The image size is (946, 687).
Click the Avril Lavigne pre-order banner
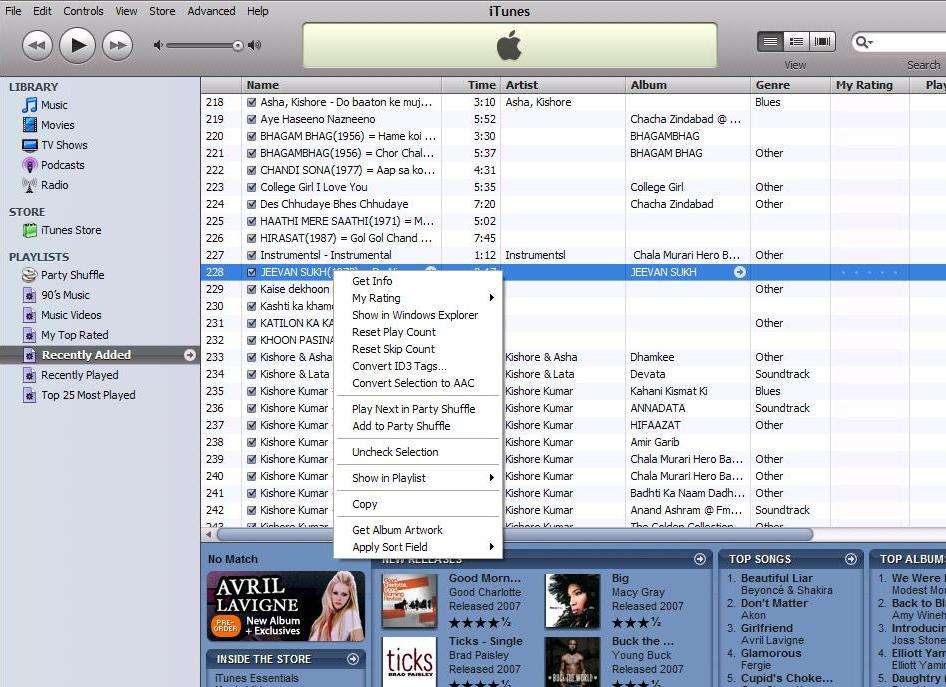click(x=286, y=606)
